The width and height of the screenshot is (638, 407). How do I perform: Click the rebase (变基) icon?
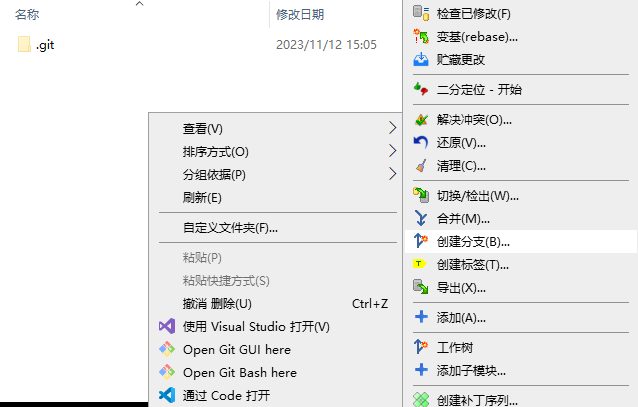[421, 36]
